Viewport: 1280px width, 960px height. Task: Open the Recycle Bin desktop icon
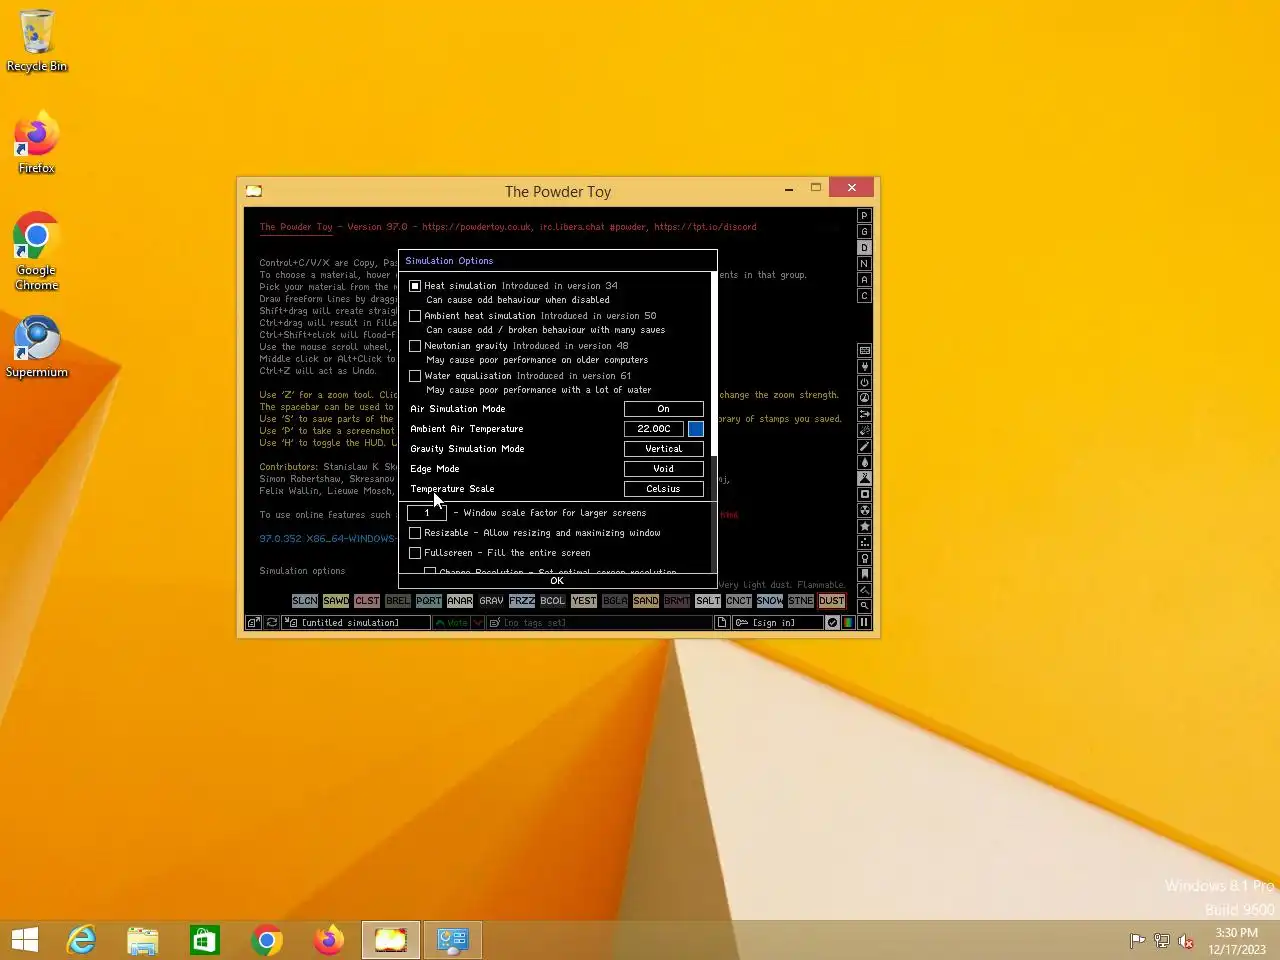(37, 41)
